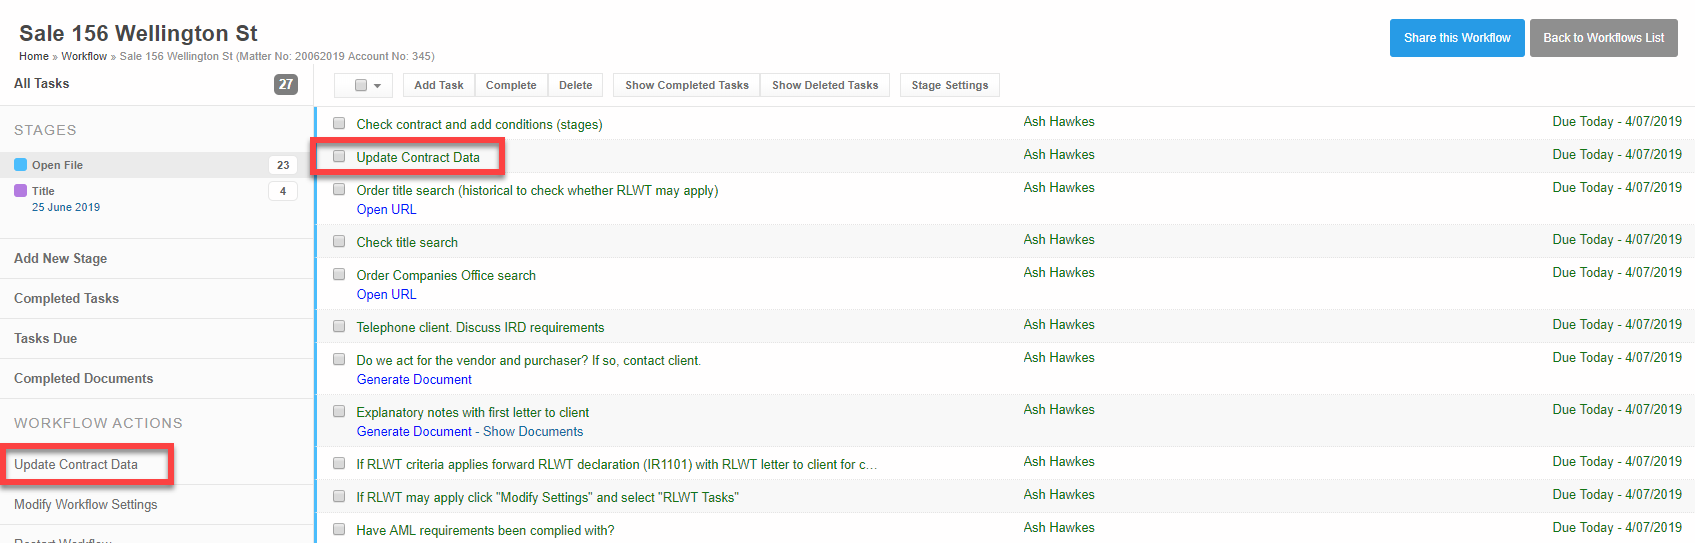The image size is (1695, 543).
Task: Click Generate Document under Explanatory notes task
Action: (414, 432)
